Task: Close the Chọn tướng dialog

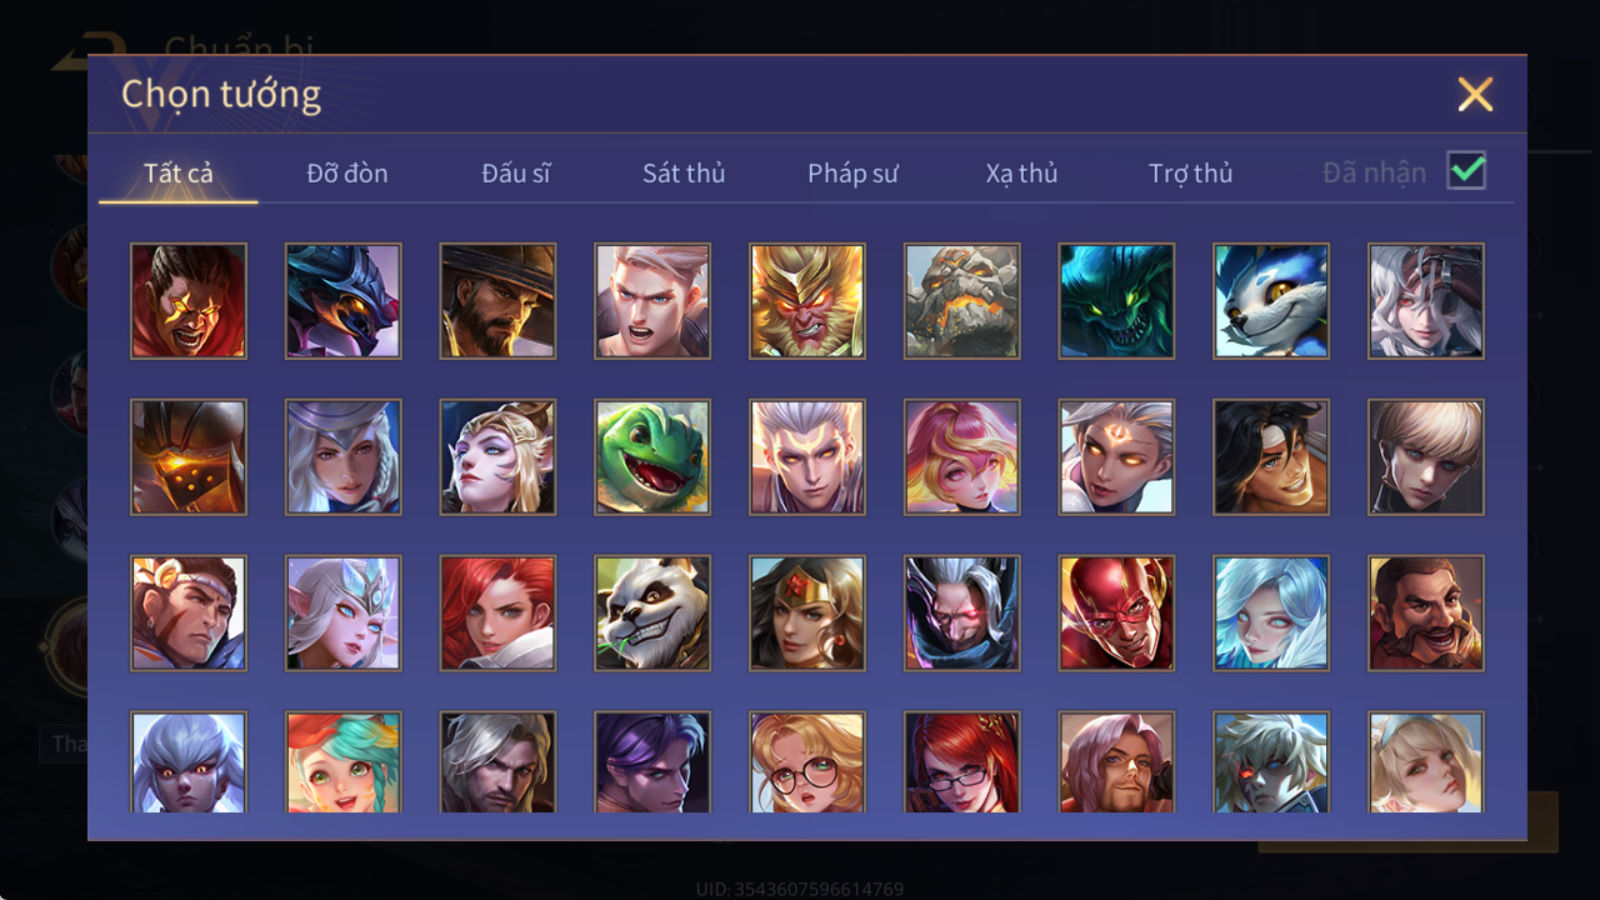Action: pos(1475,95)
